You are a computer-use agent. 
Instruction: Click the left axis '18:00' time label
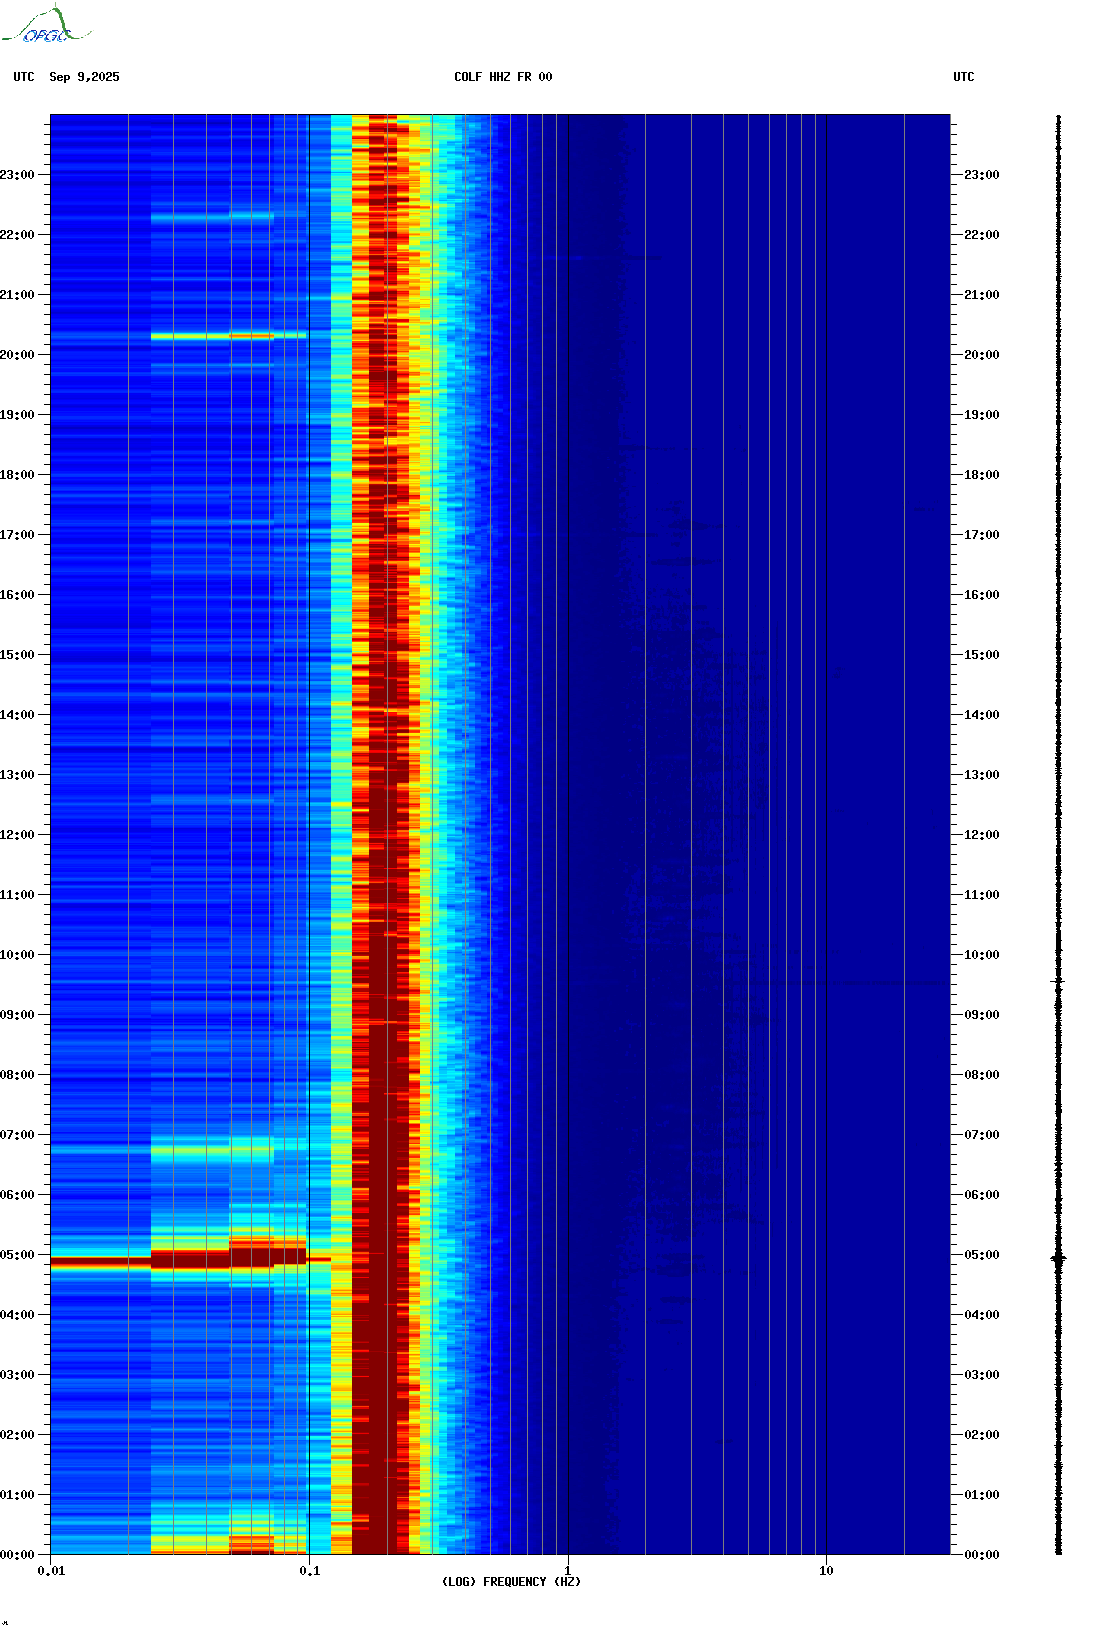point(17,475)
